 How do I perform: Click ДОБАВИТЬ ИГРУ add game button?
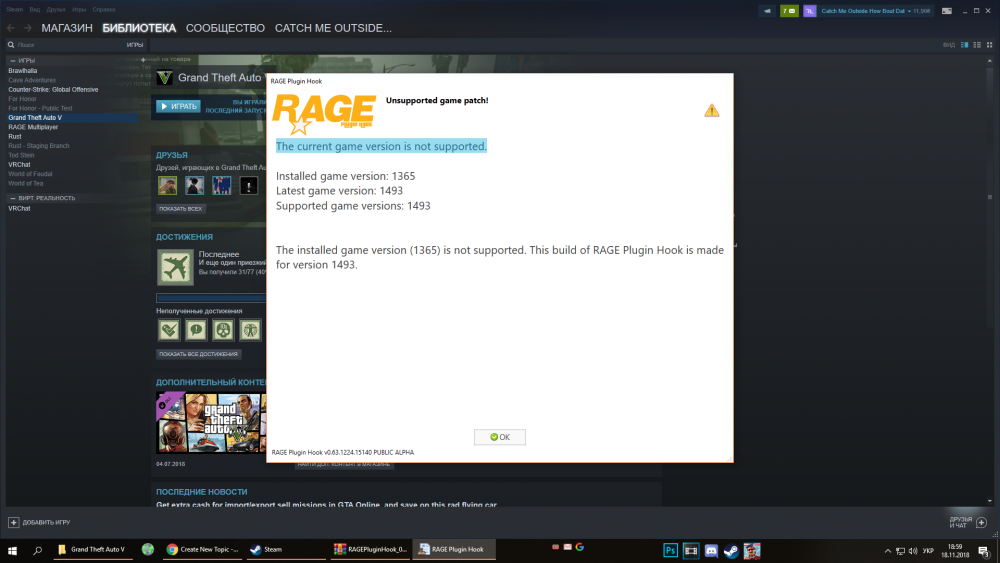(40, 522)
